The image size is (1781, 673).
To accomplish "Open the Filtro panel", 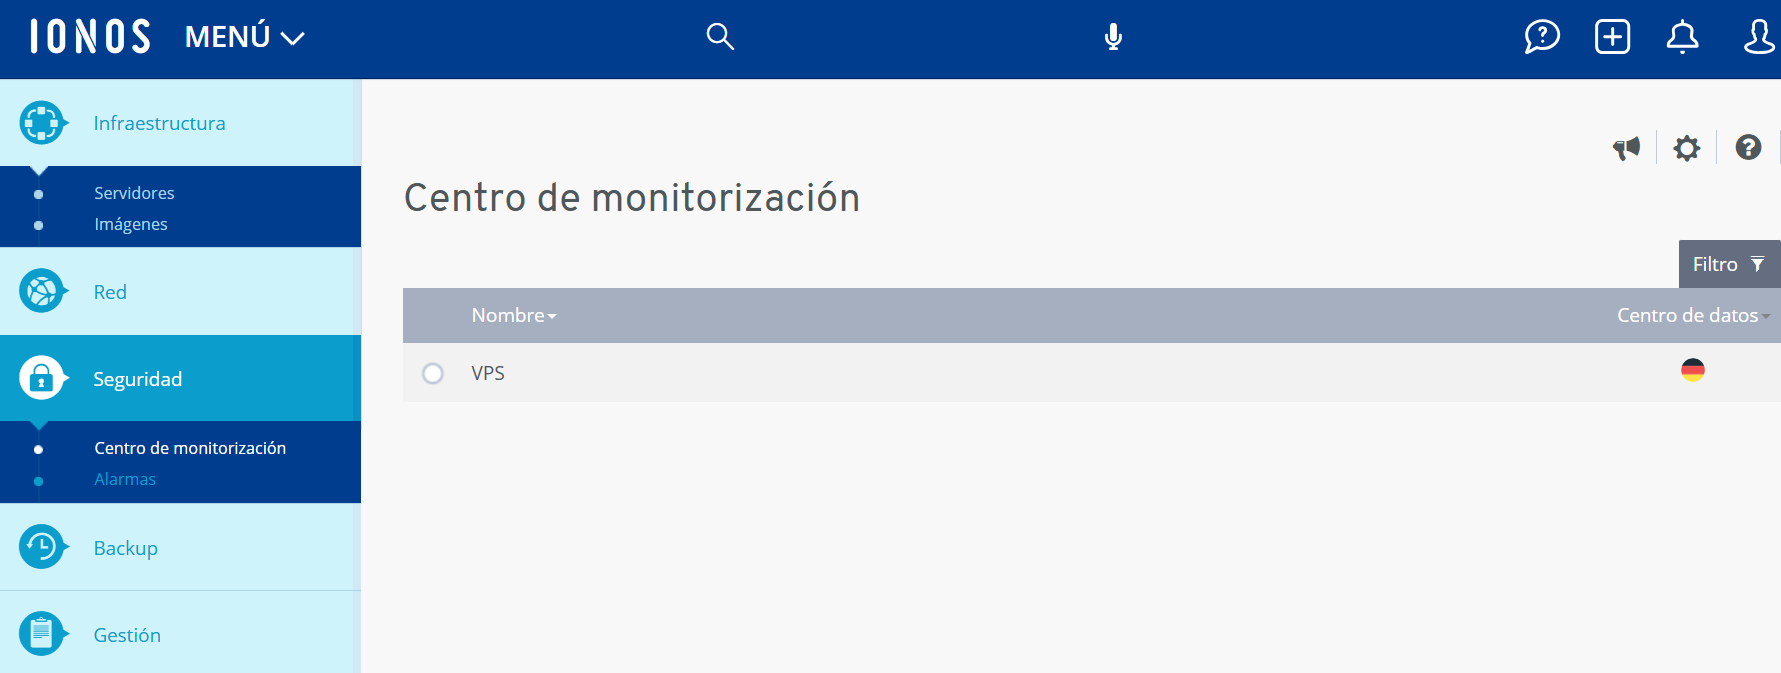I will tap(1729, 263).
